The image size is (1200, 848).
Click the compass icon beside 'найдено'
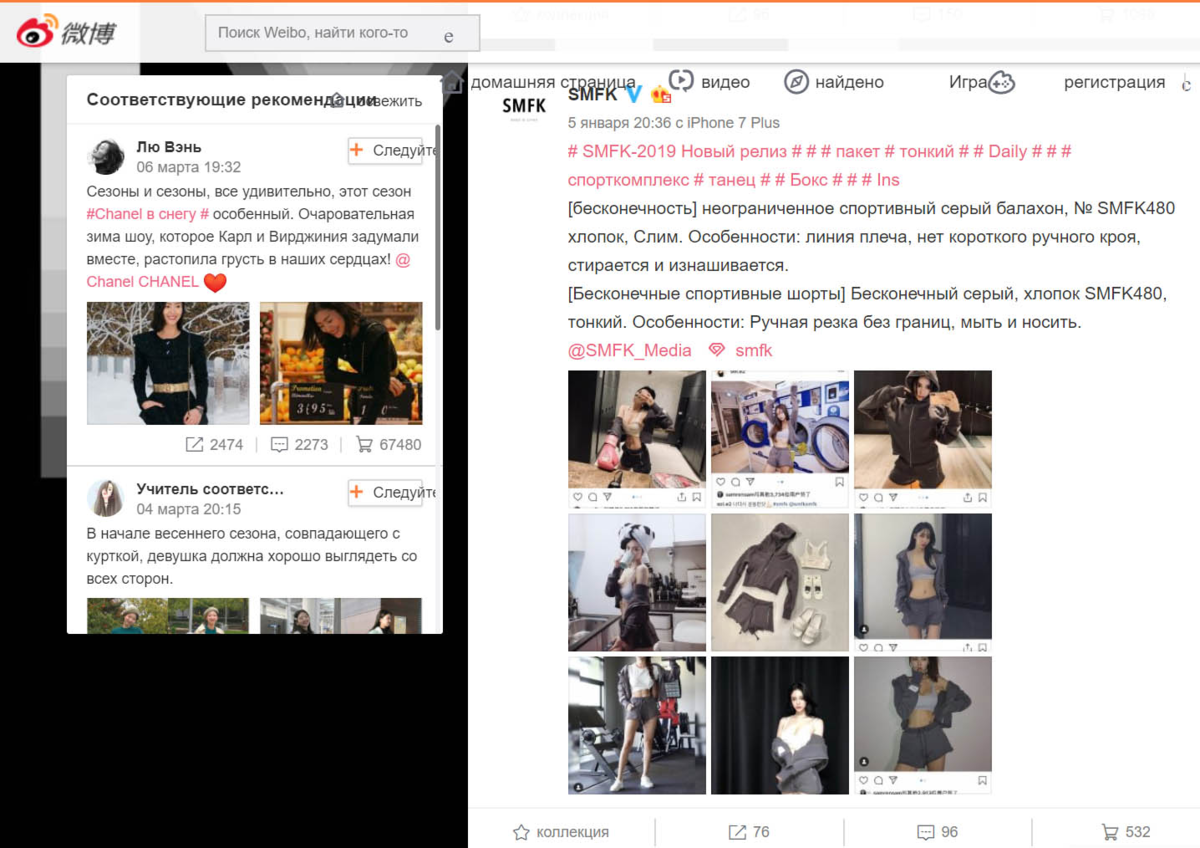click(x=796, y=82)
